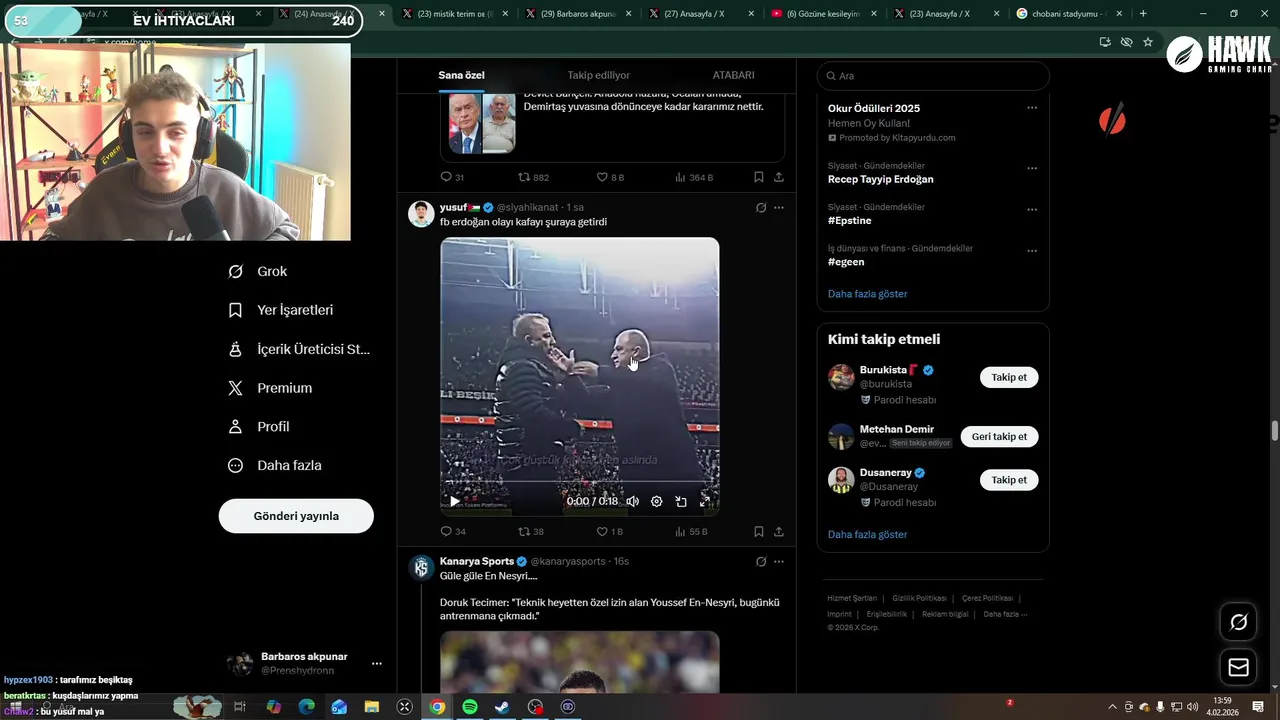Share the top Bahçeli post
Screen dimensions: 1280x720
pos(779,177)
